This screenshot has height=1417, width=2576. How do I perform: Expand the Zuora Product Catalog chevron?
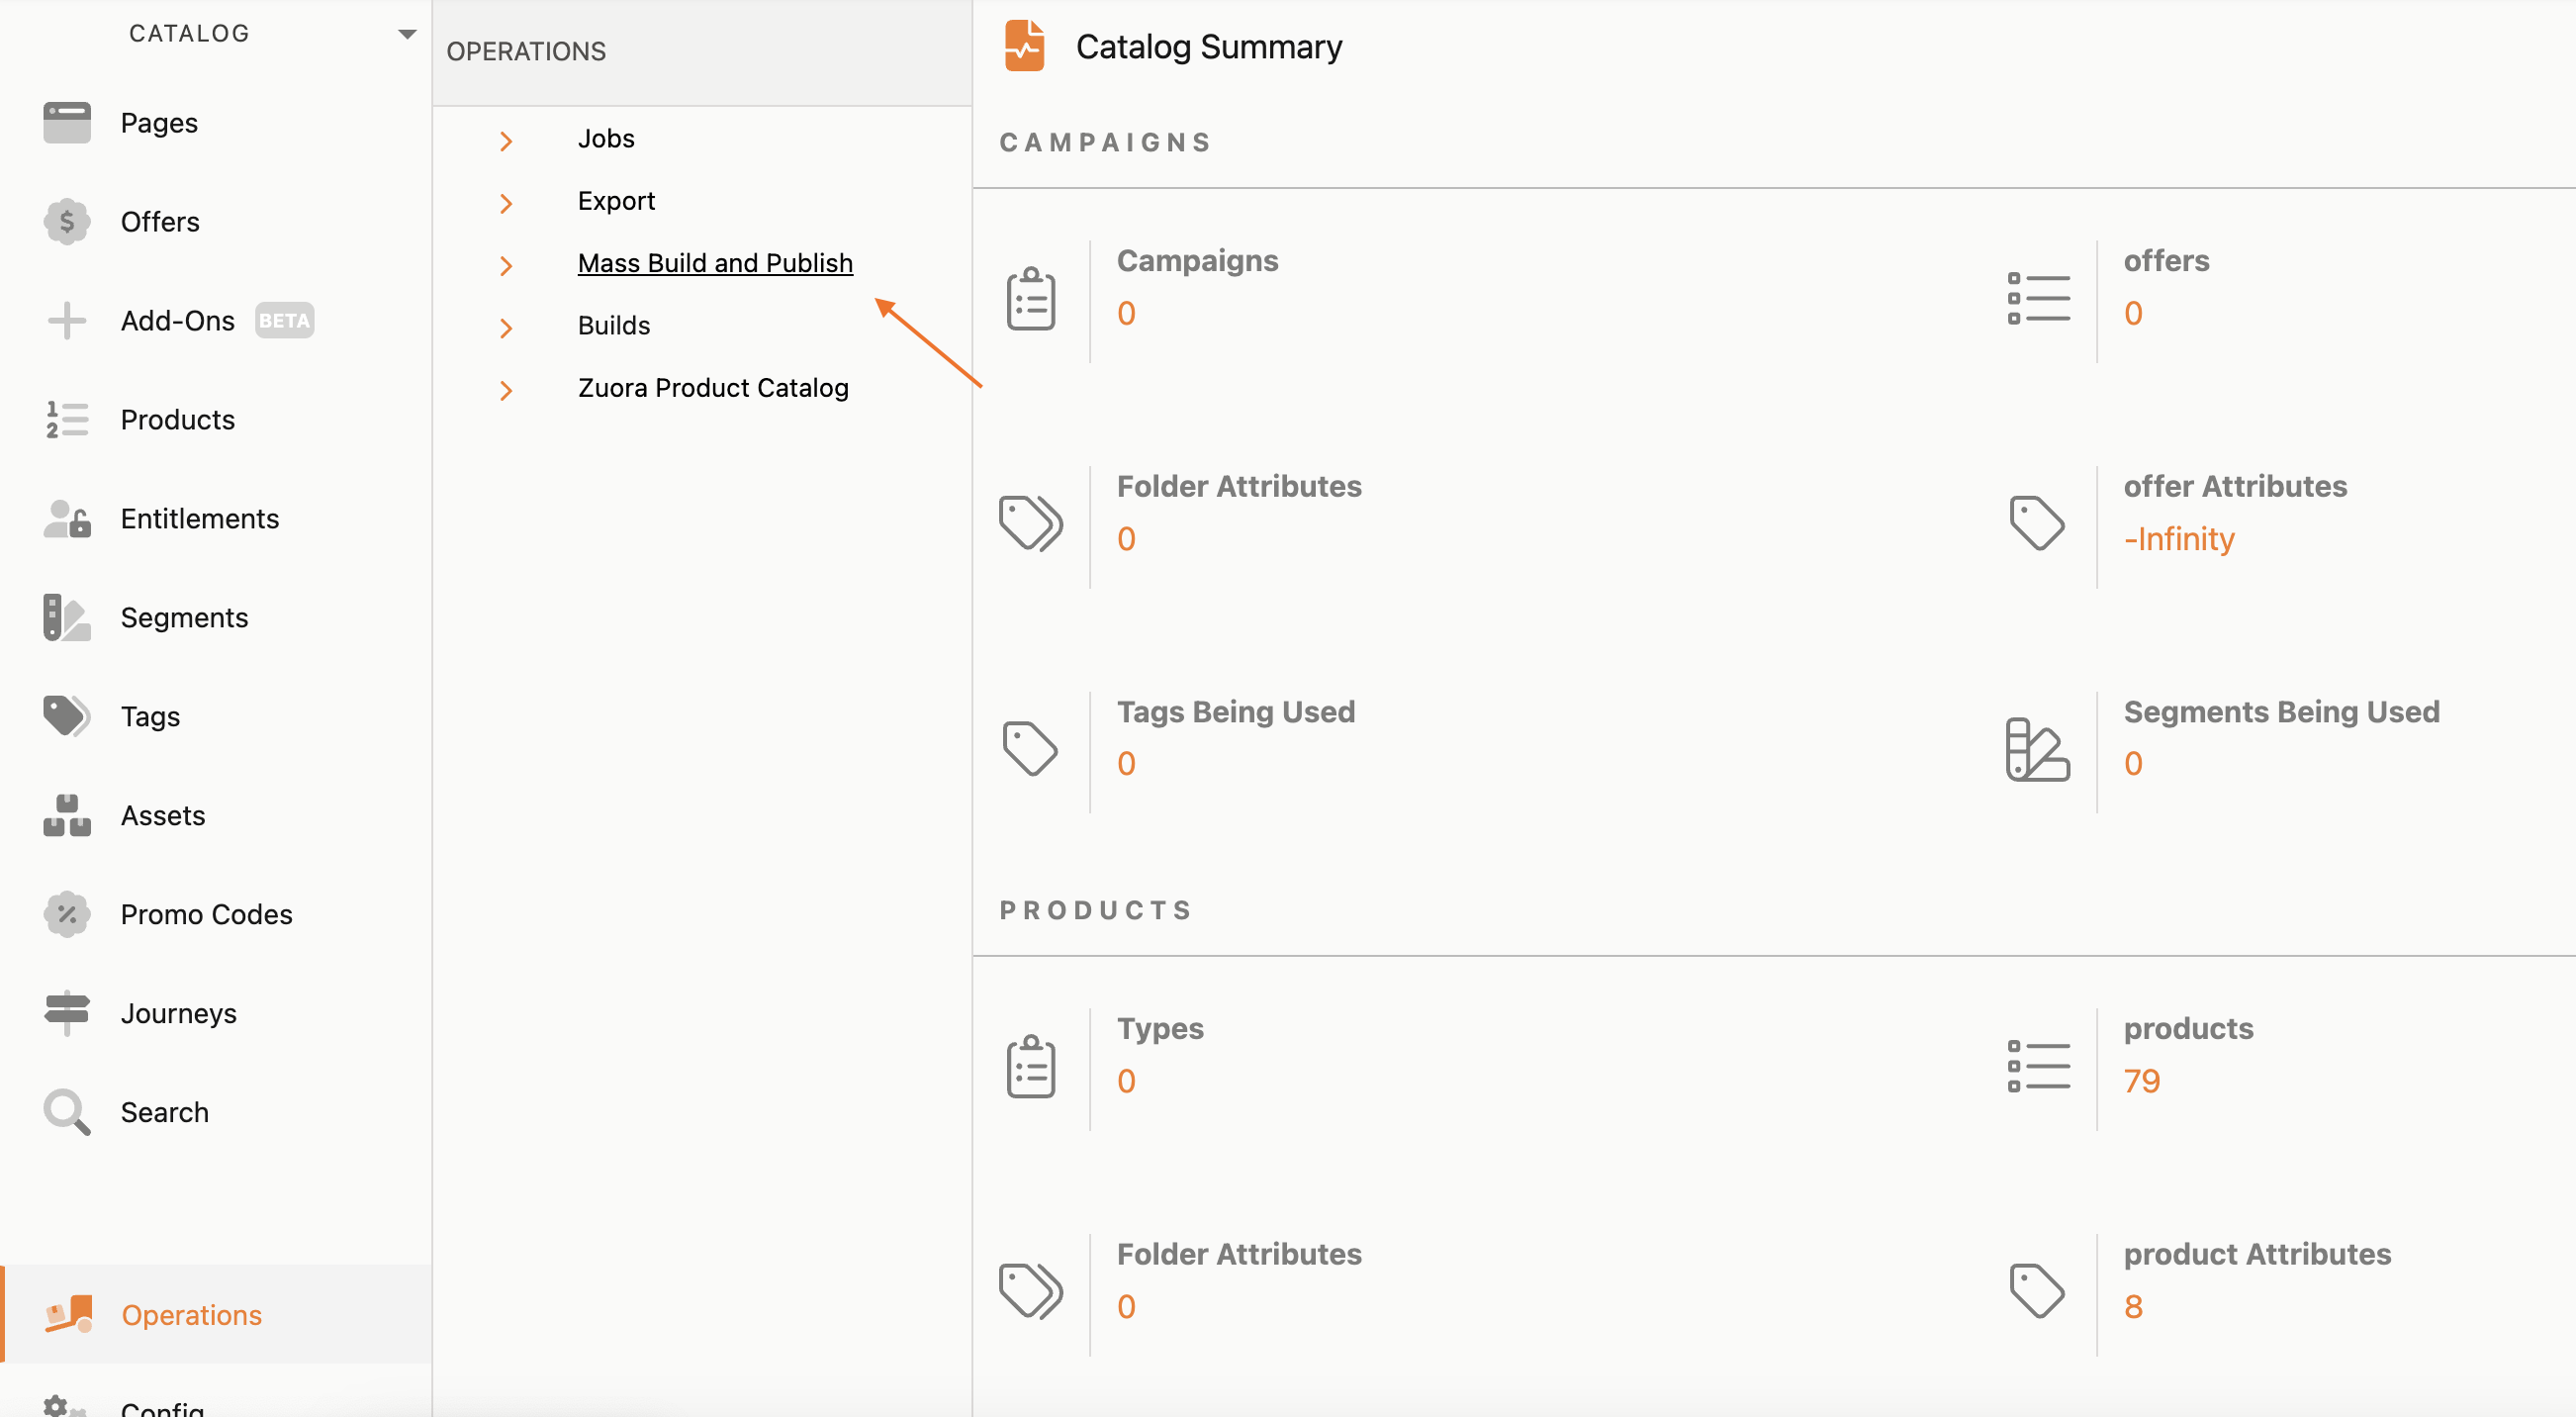tap(506, 390)
